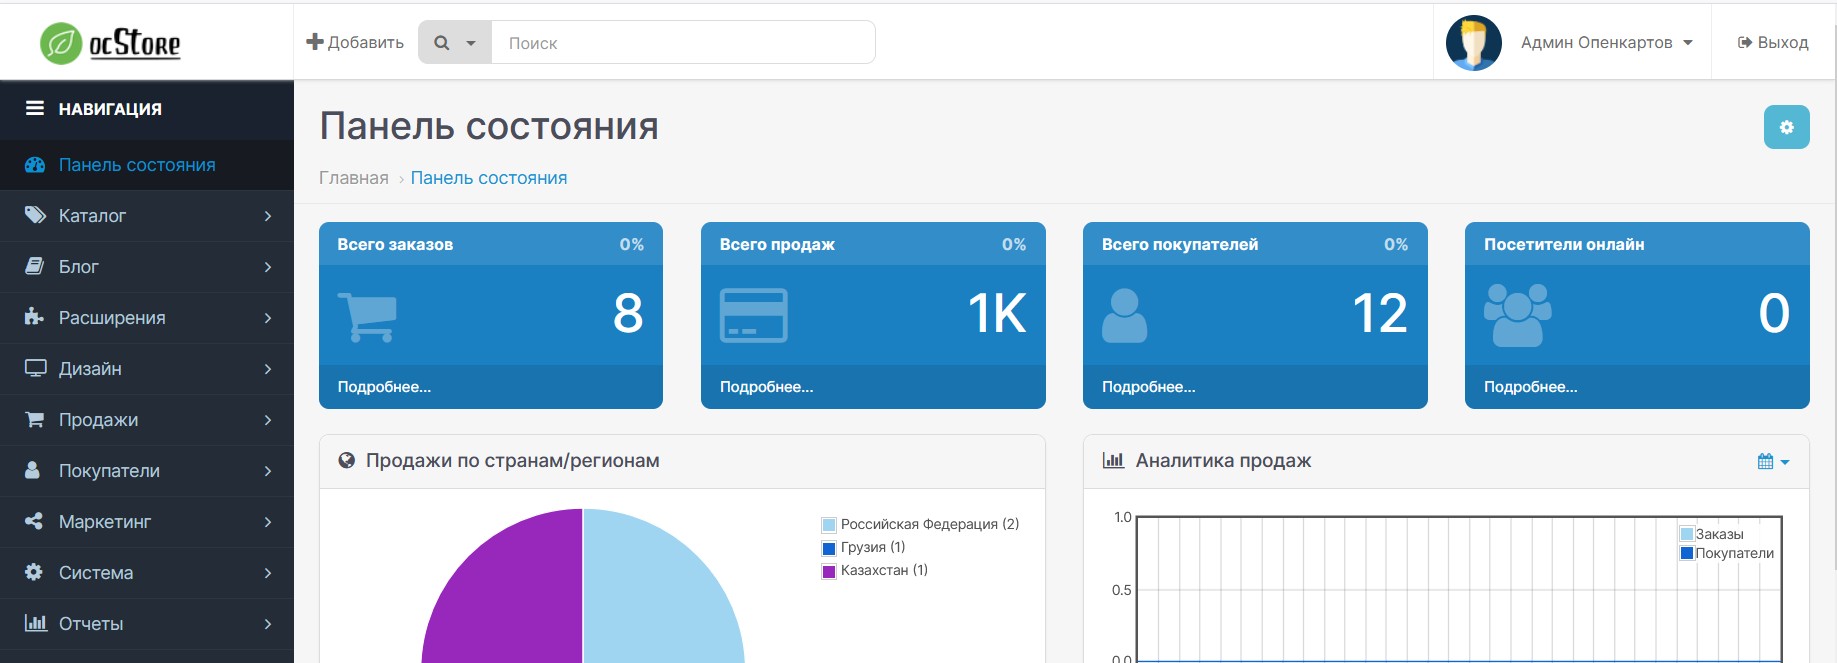The image size is (1837, 663).
Task: Open the search type dropdown
Action: [x=455, y=43]
